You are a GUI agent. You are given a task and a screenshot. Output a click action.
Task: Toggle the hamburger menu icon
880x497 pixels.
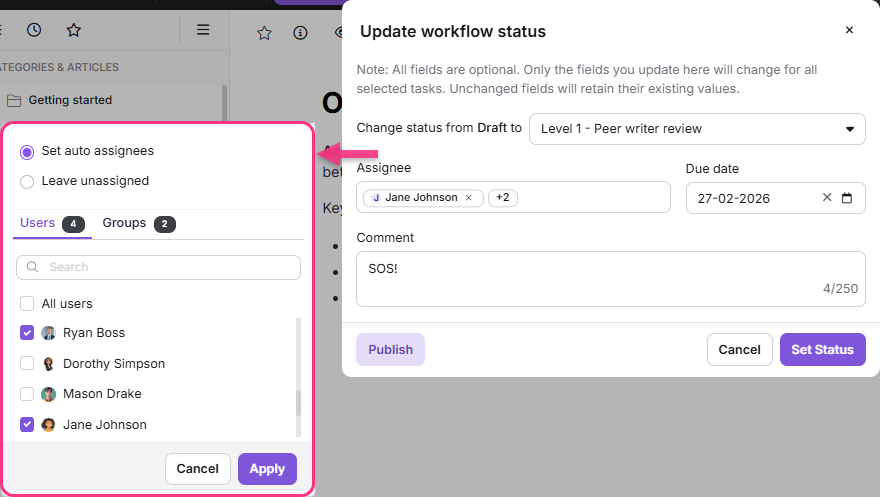[x=203, y=29]
